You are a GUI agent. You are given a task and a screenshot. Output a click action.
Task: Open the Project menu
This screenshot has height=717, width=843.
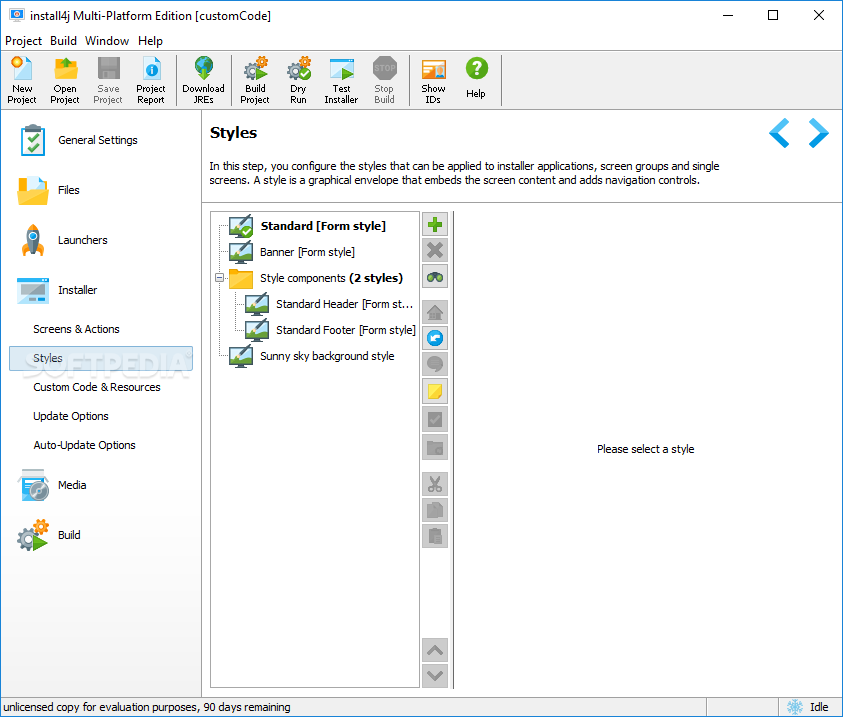[23, 41]
